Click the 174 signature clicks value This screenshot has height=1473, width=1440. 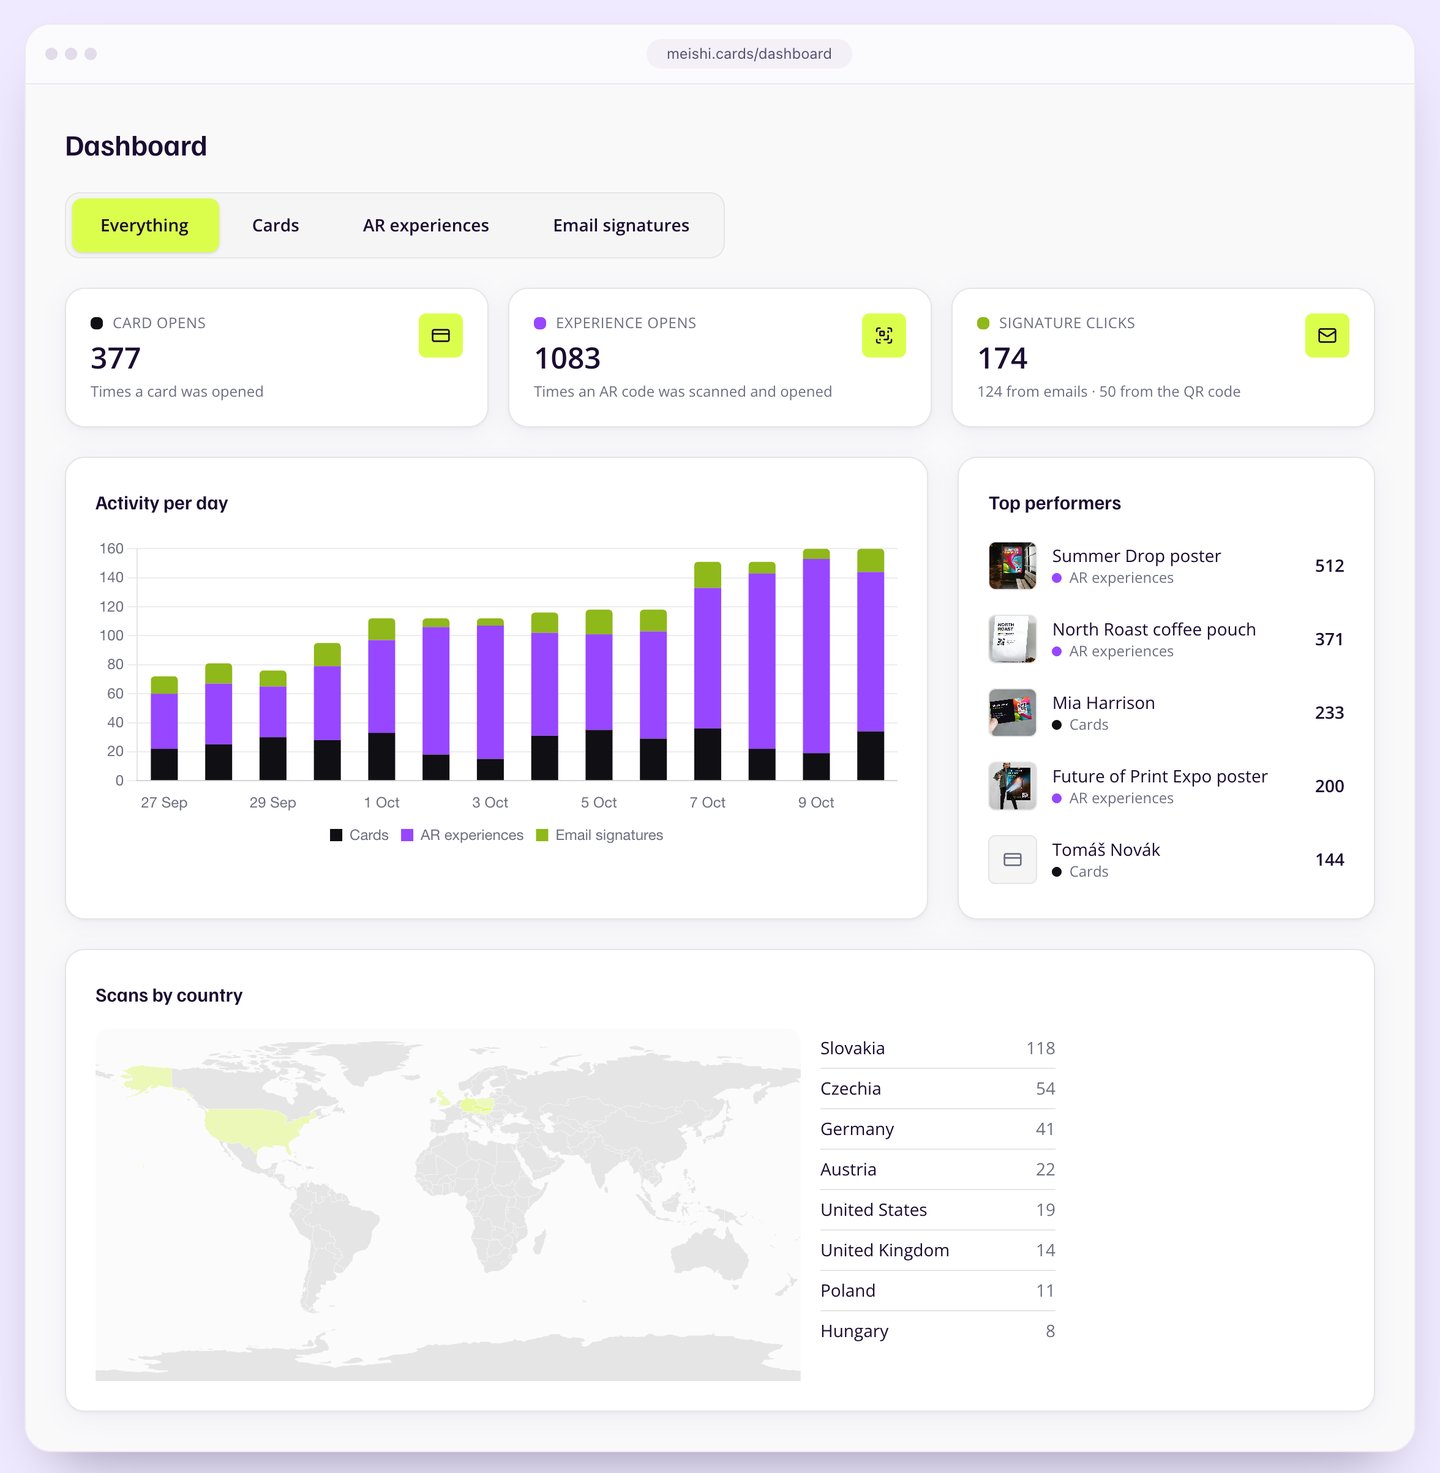1003,358
